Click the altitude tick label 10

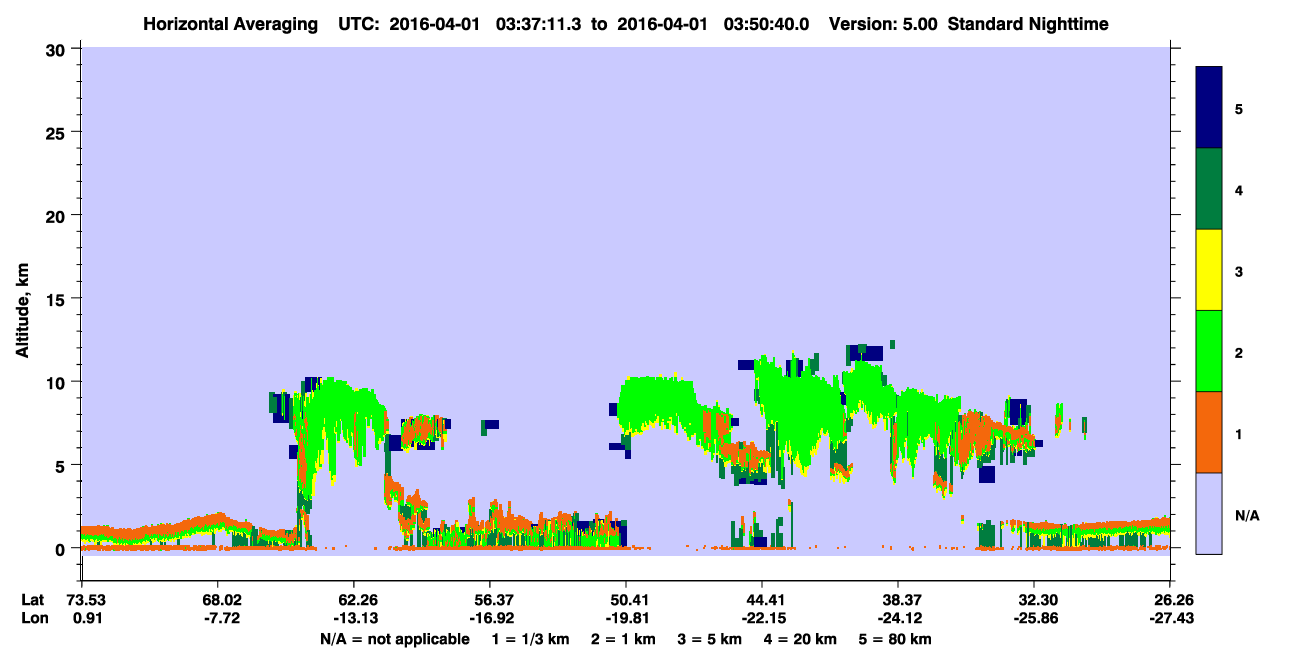[x=58, y=382]
